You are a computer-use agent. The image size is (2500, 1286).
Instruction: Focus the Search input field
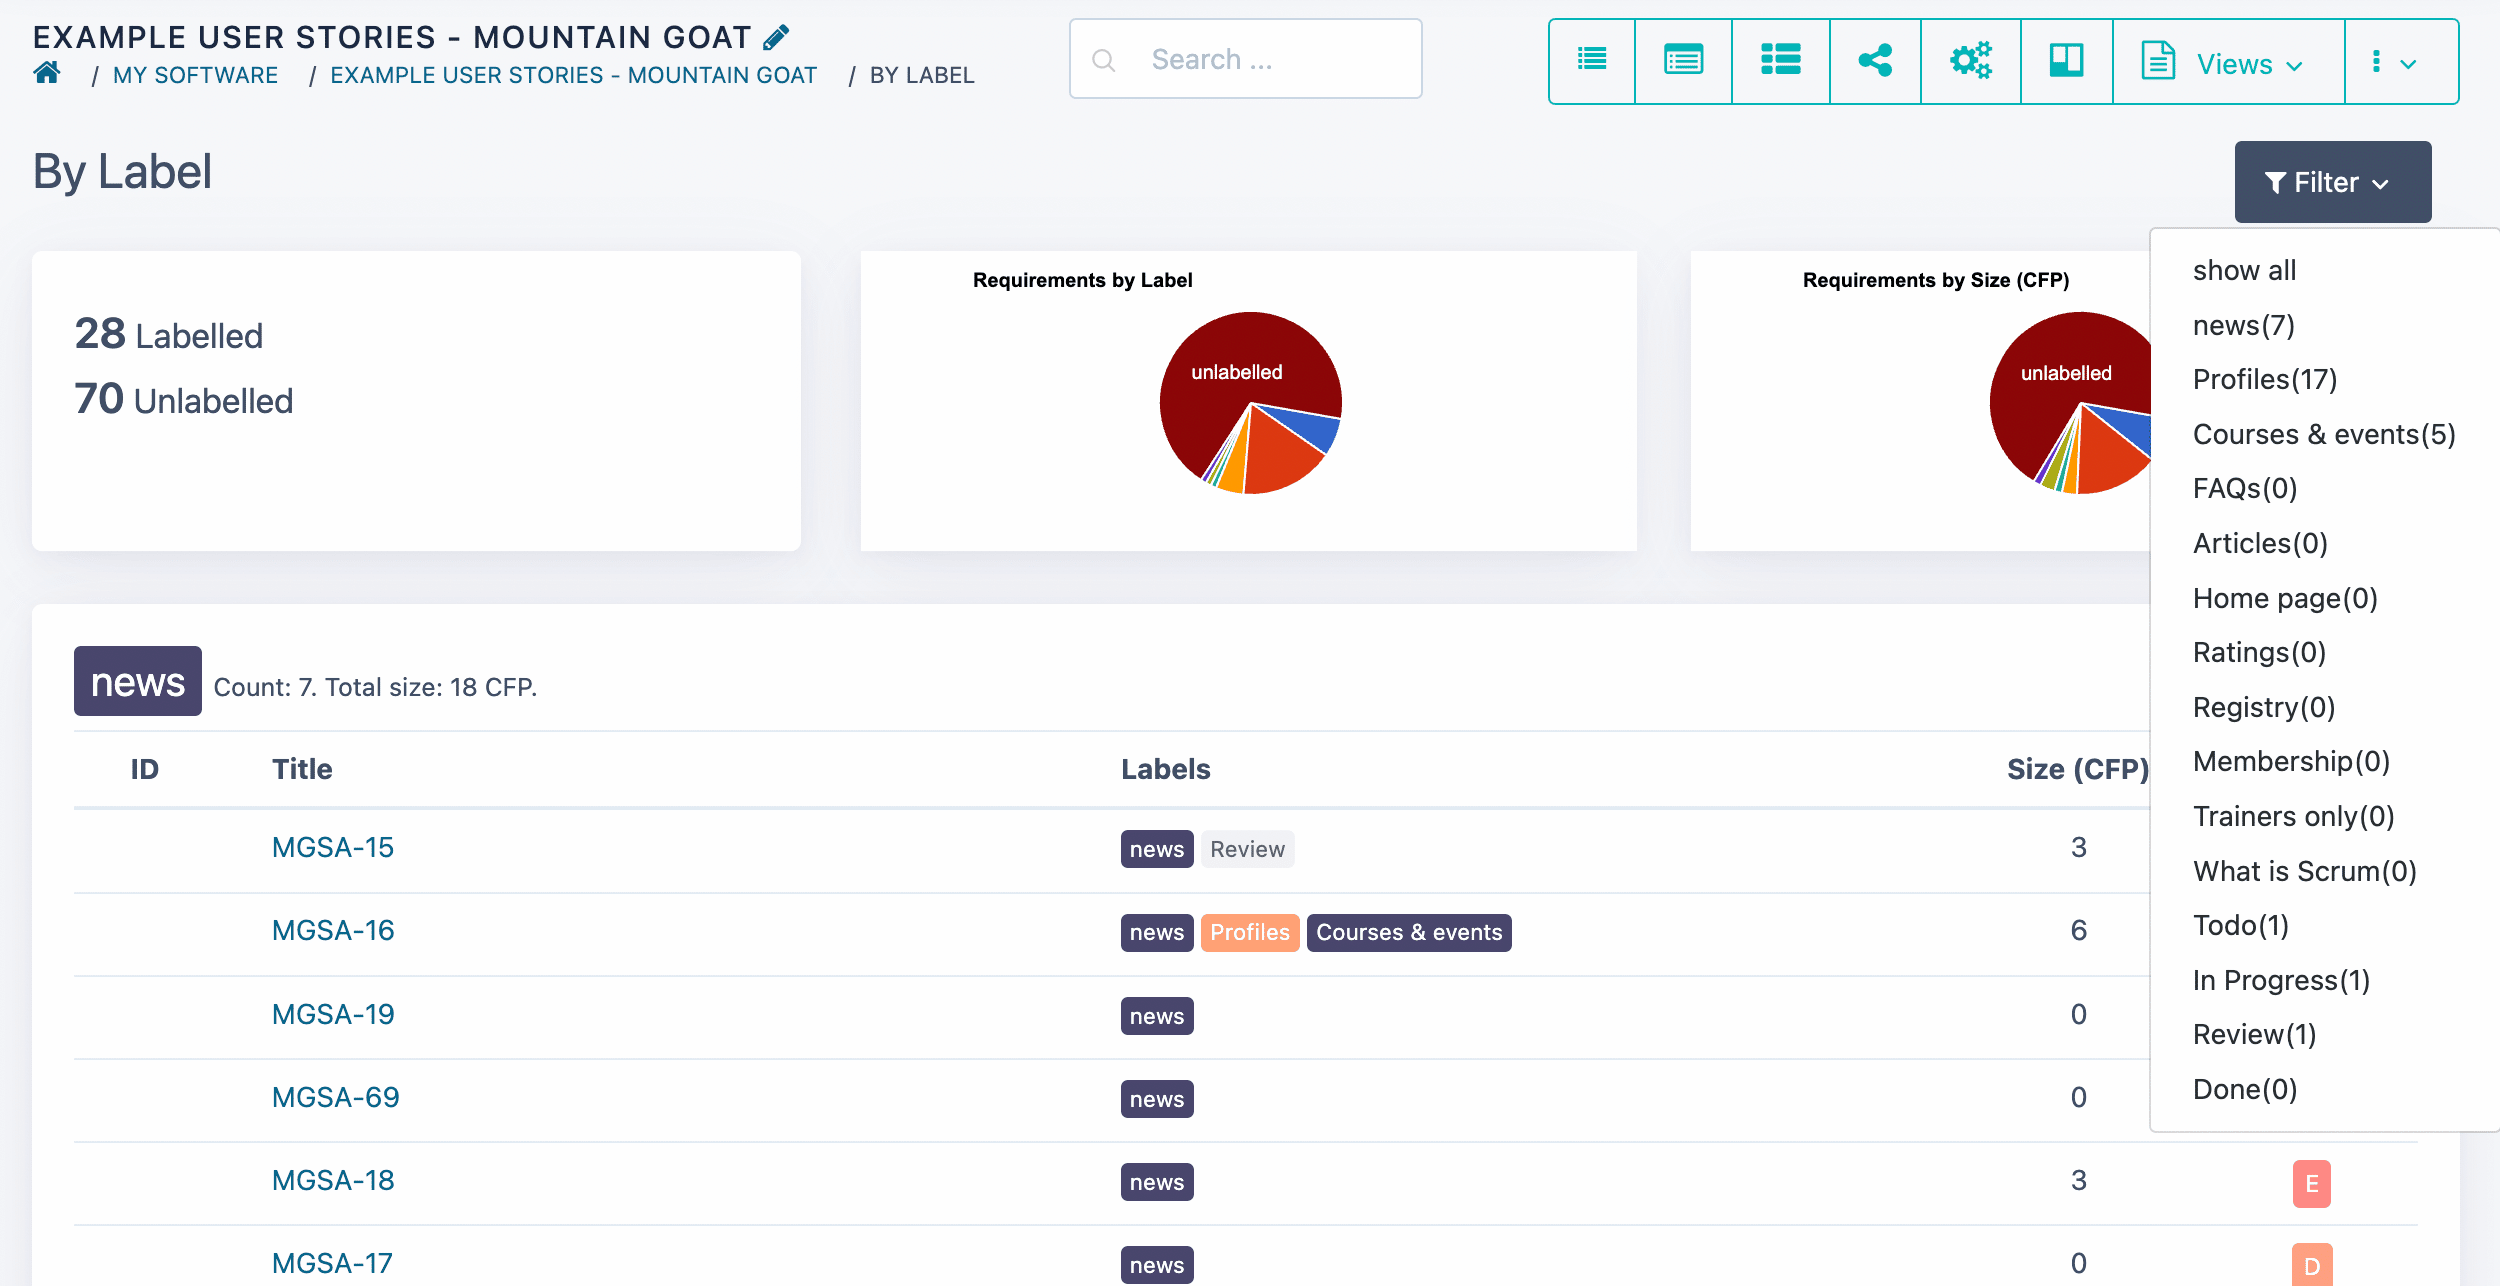click(x=1246, y=59)
